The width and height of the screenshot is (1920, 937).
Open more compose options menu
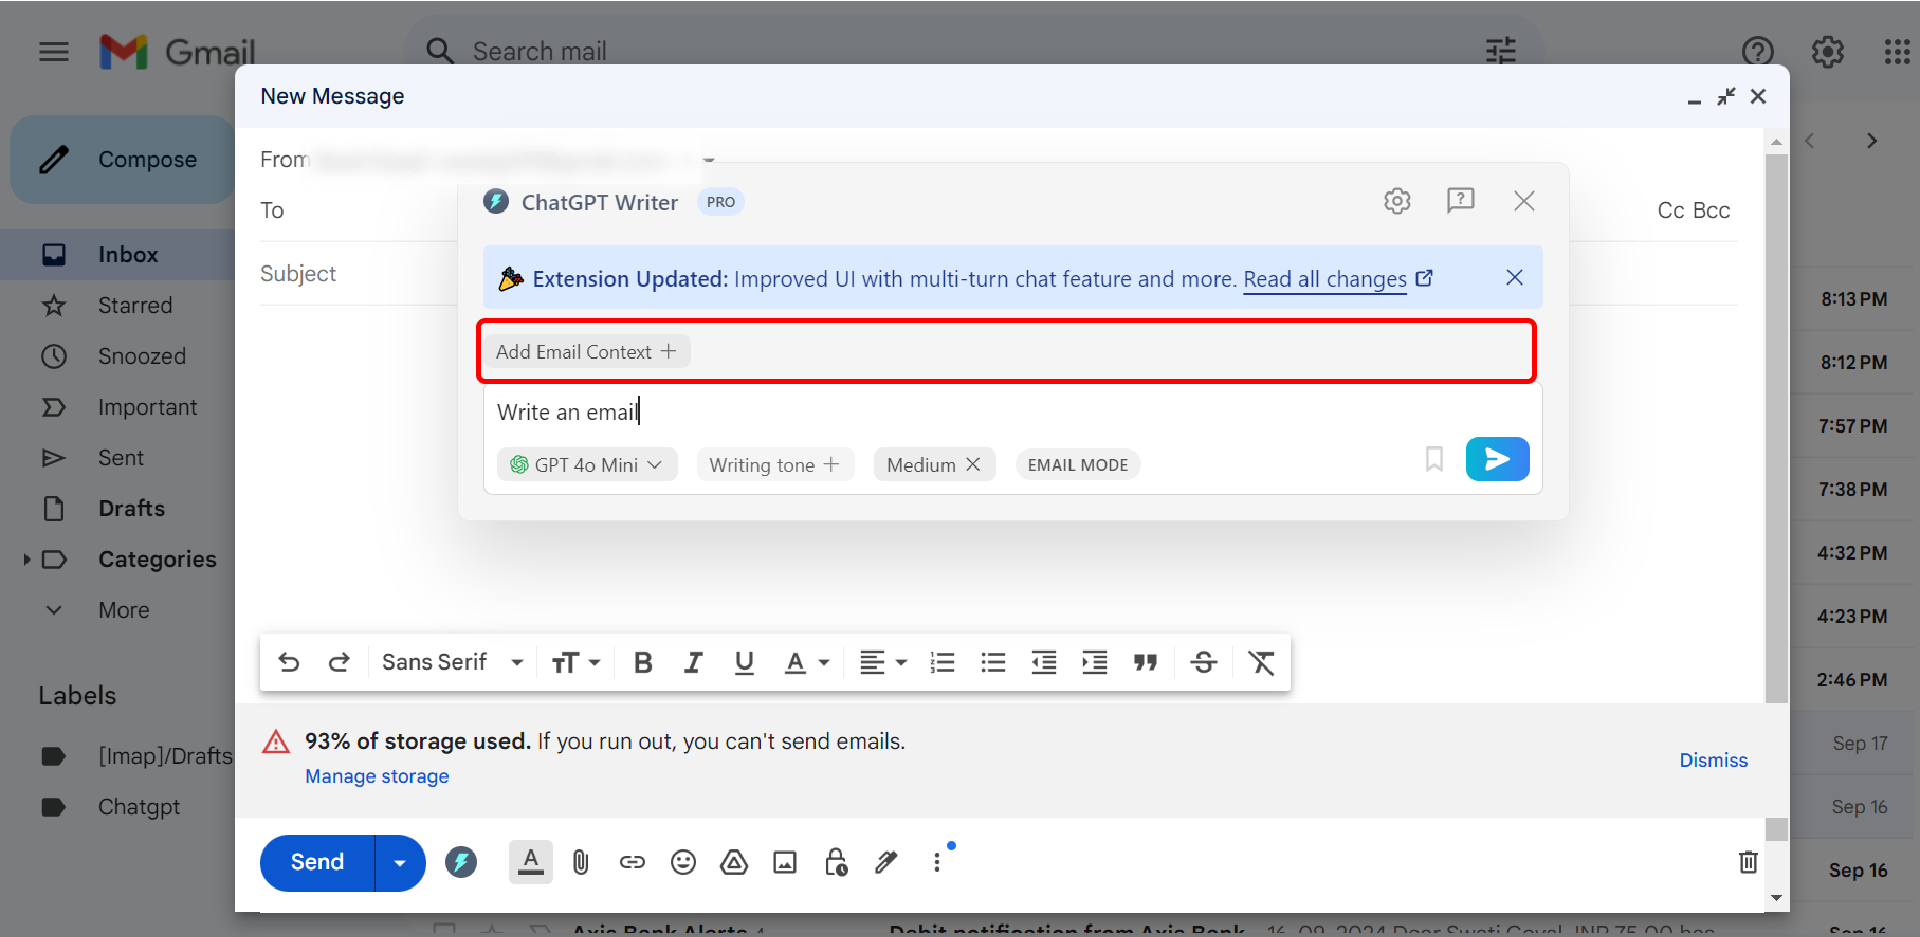937,862
